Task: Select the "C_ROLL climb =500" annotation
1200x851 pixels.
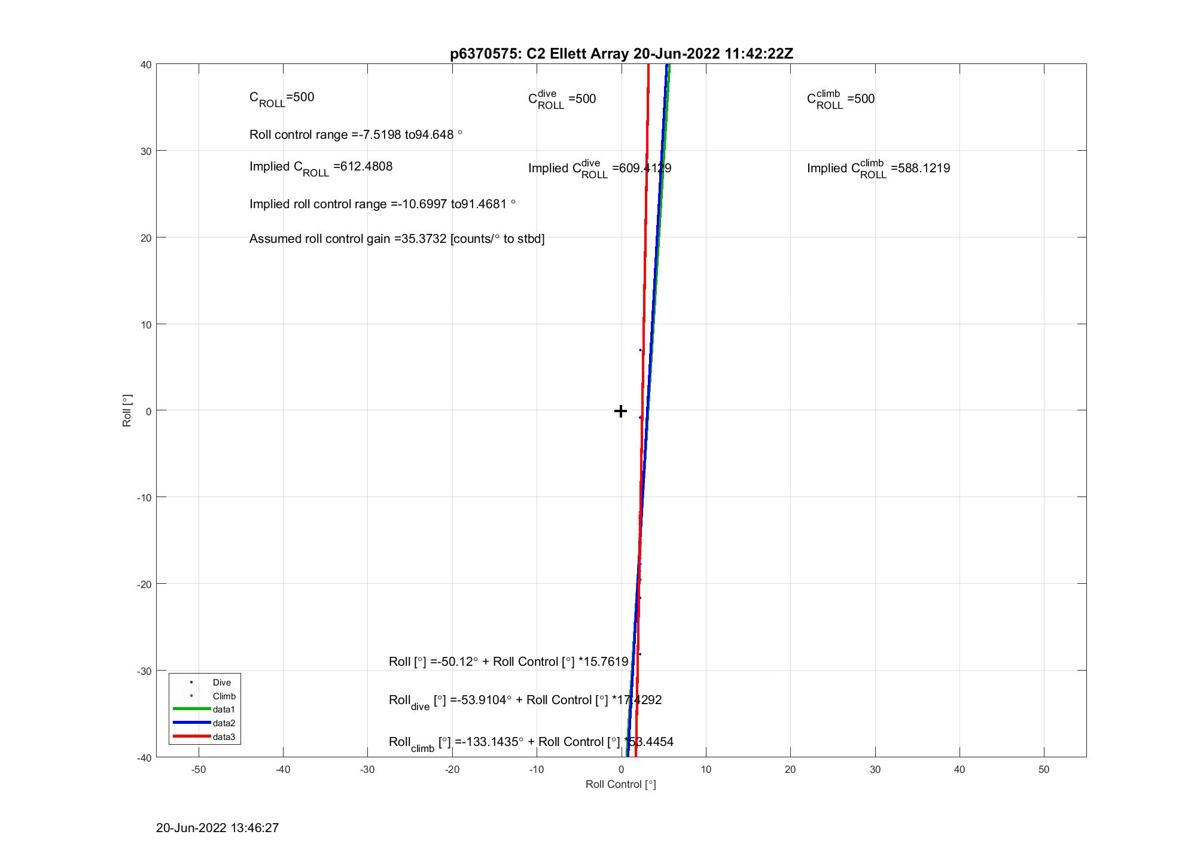Action: 841,99
